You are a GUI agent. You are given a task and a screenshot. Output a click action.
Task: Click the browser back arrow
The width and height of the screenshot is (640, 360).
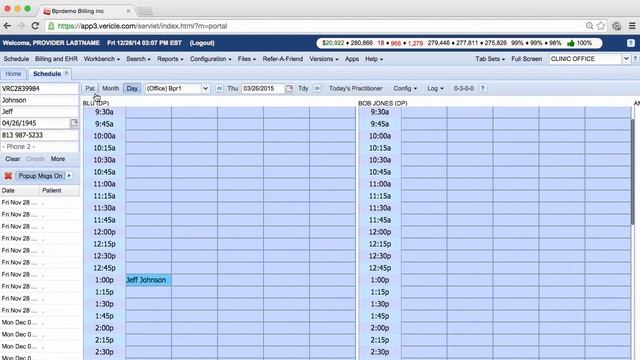point(7,26)
